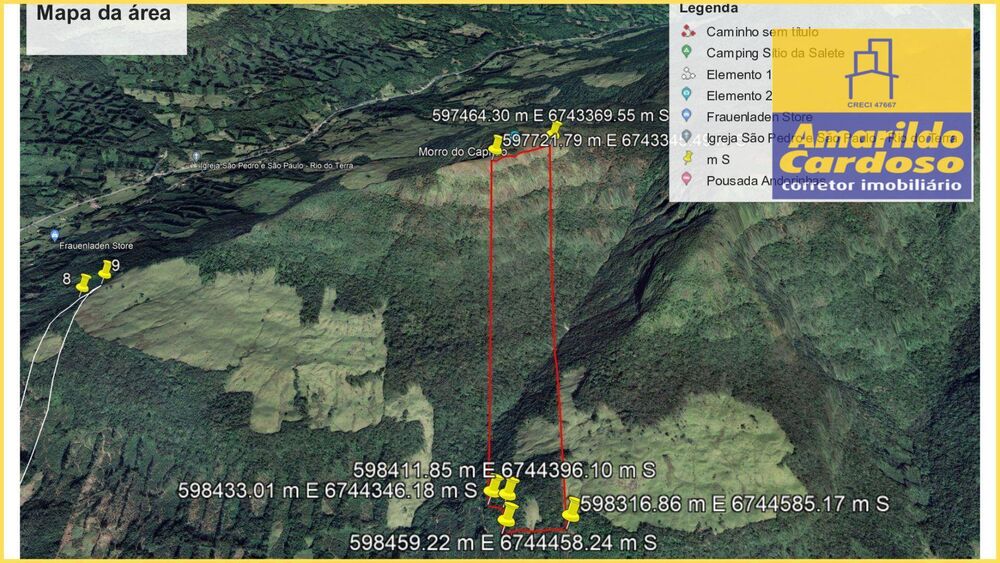The height and width of the screenshot is (563, 1000).
Task: Click the building logo above CRECI 47667
Action: click(x=871, y=68)
